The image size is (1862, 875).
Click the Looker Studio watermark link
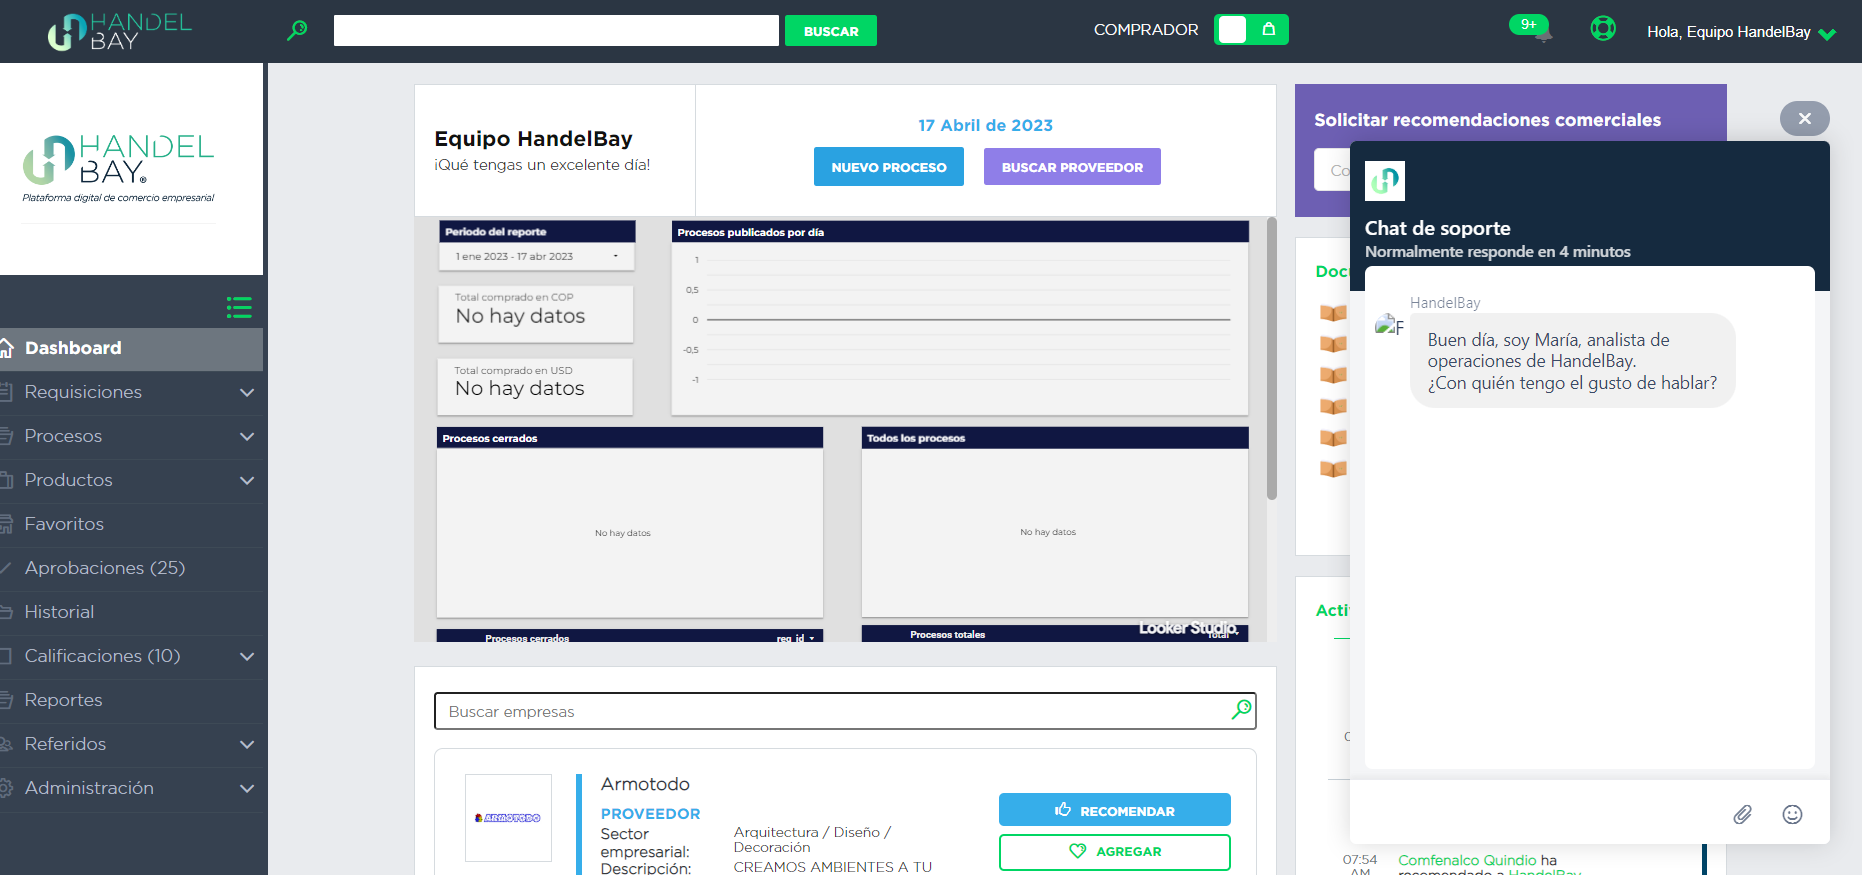click(x=1189, y=628)
